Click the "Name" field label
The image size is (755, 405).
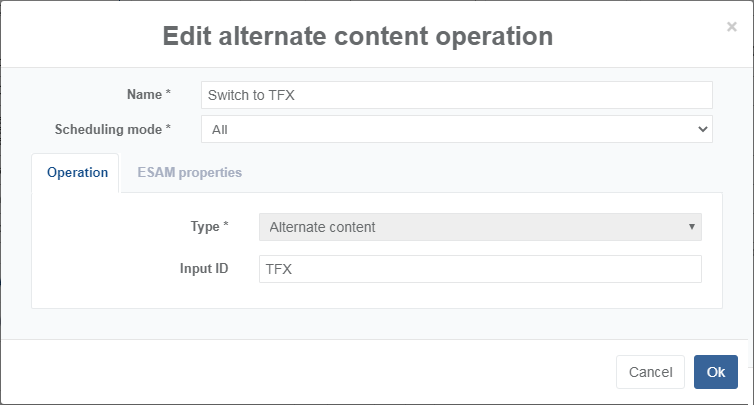pos(144,94)
